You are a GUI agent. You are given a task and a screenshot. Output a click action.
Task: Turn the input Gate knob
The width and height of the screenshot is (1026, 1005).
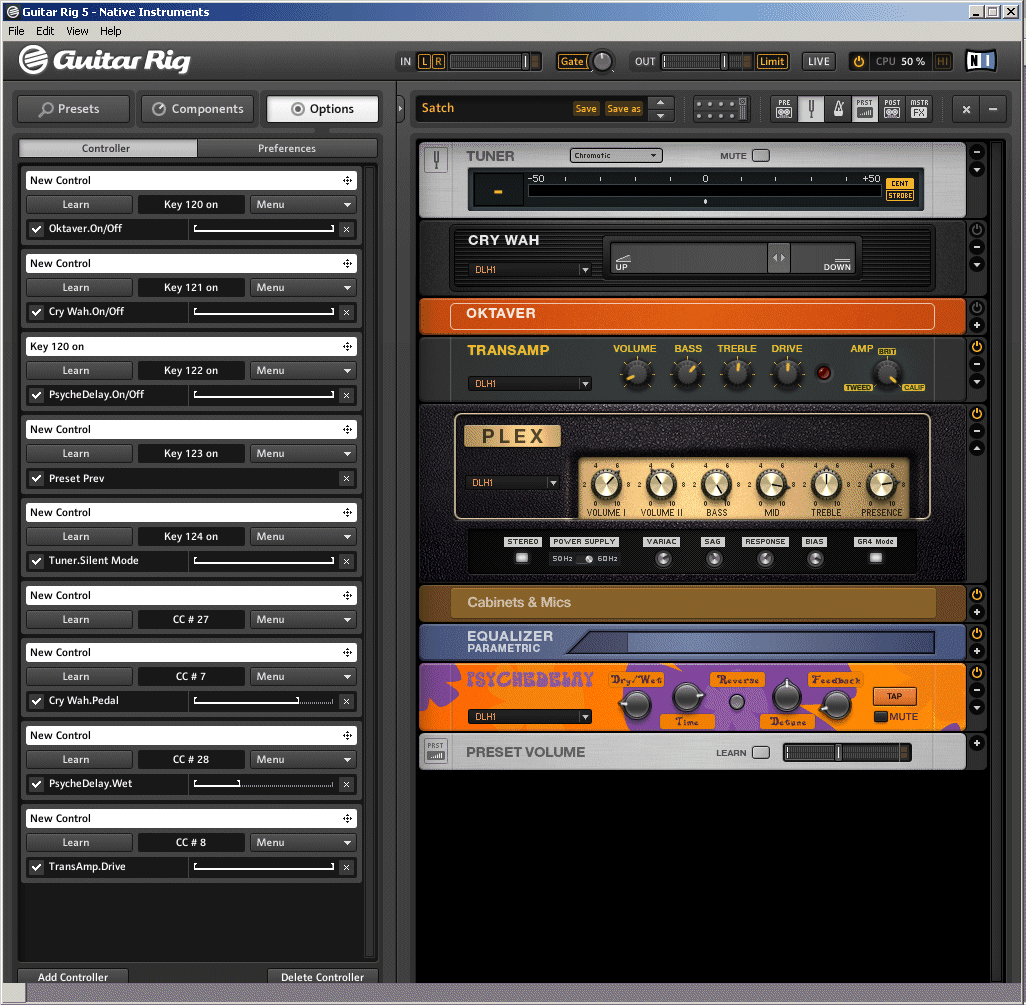(602, 62)
